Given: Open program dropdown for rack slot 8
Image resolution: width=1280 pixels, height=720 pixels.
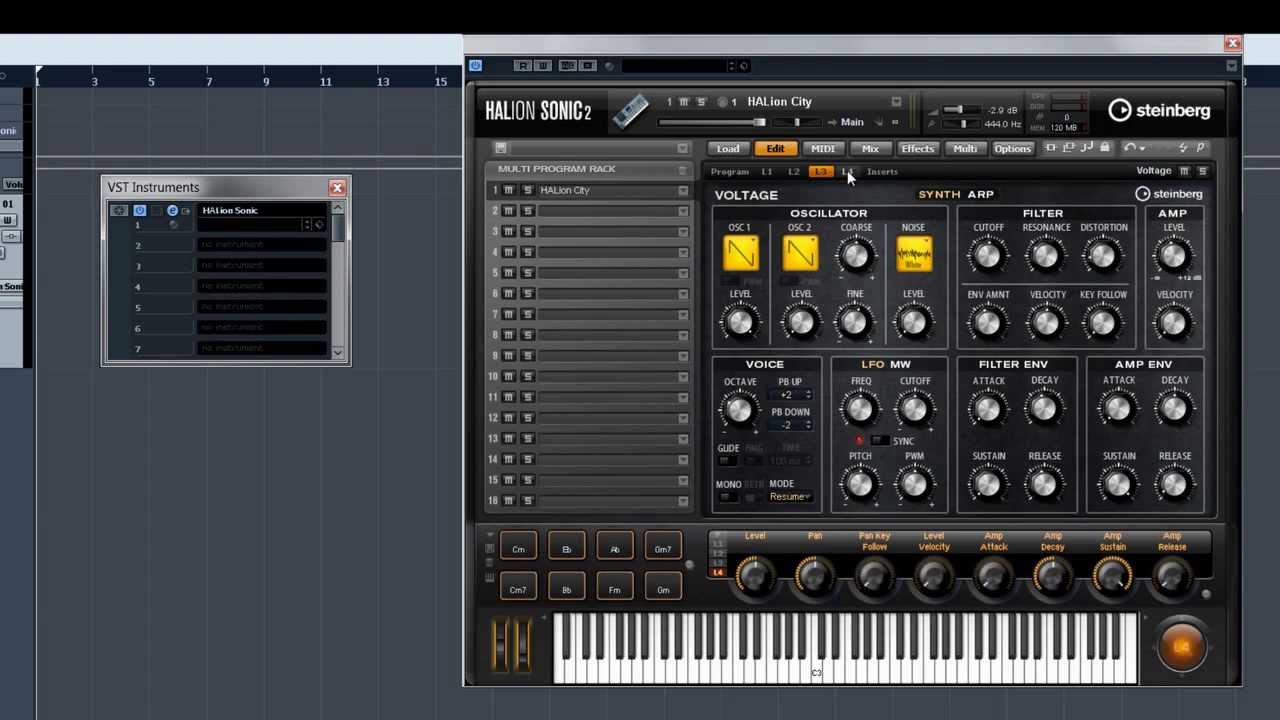Looking at the screenshot, I should click(683, 335).
